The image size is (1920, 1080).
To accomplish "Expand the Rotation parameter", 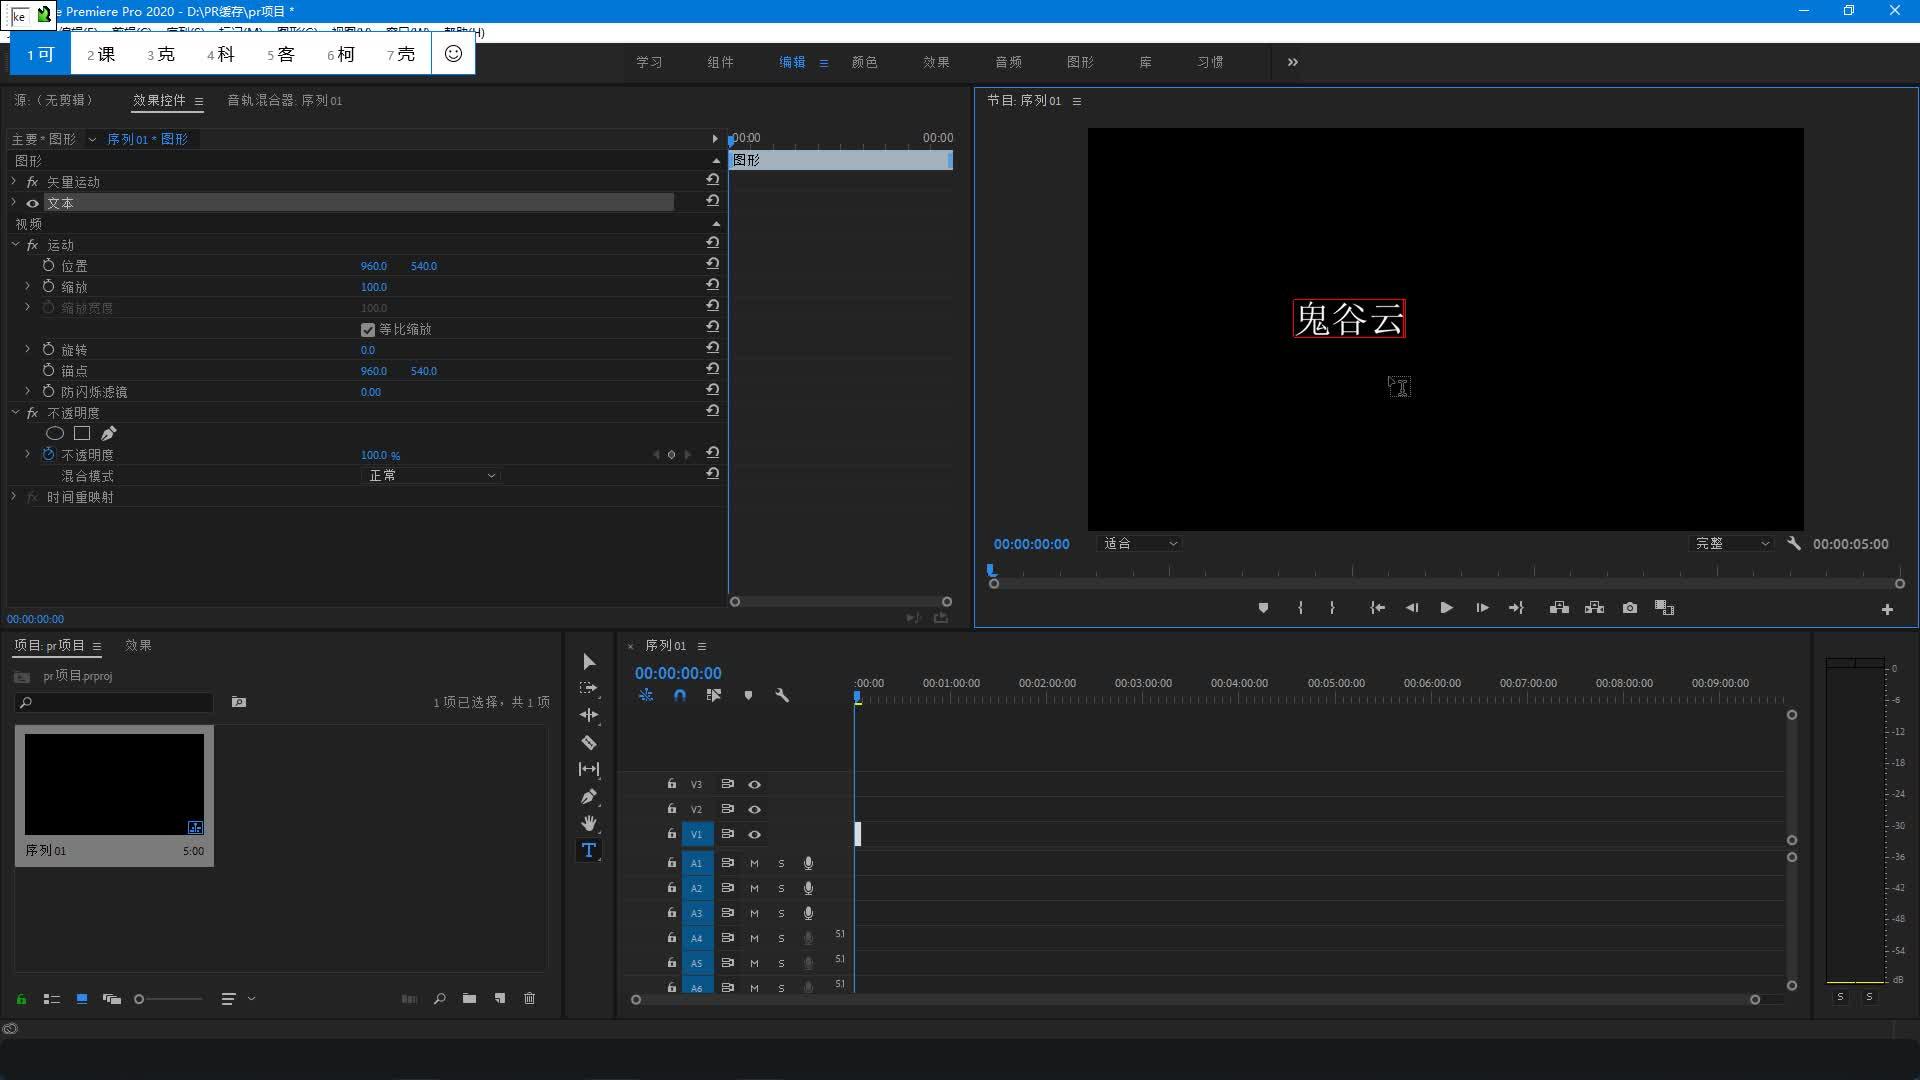I will click(x=27, y=349).
